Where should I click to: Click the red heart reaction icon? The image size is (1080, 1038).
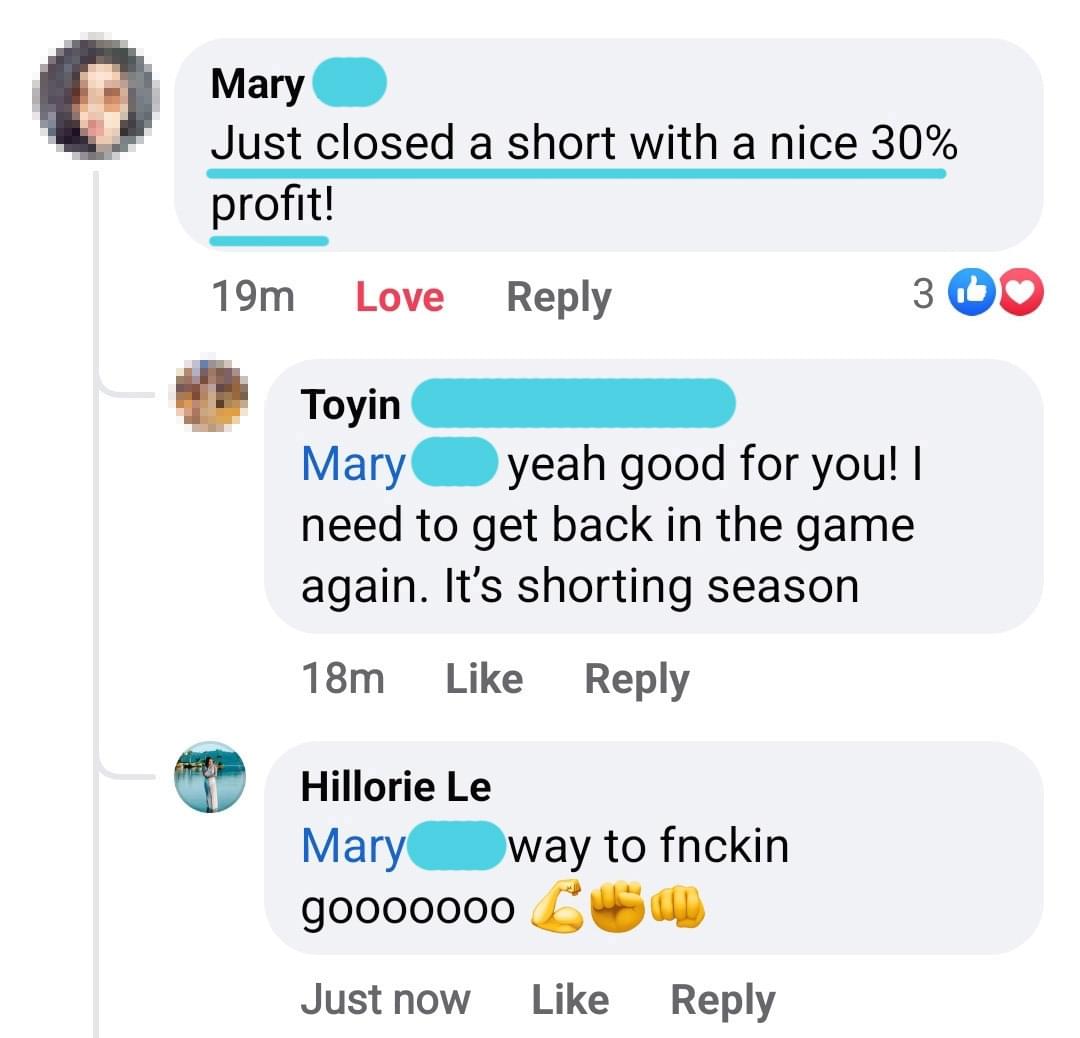1021,293
